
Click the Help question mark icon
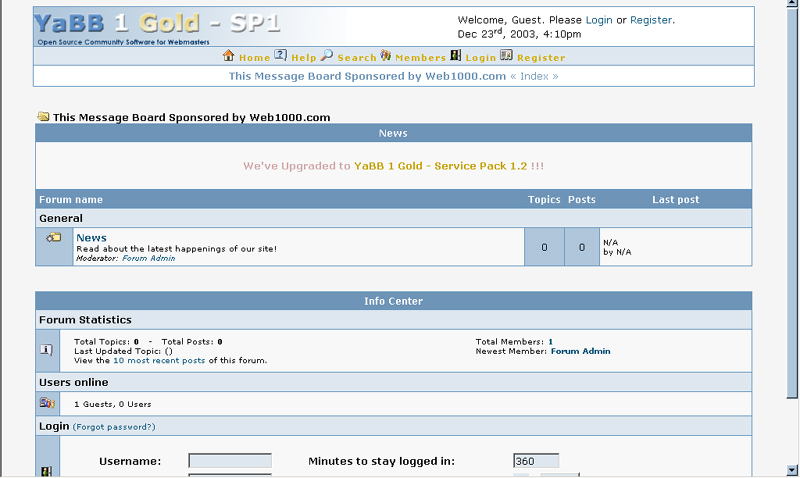point(281,55)
